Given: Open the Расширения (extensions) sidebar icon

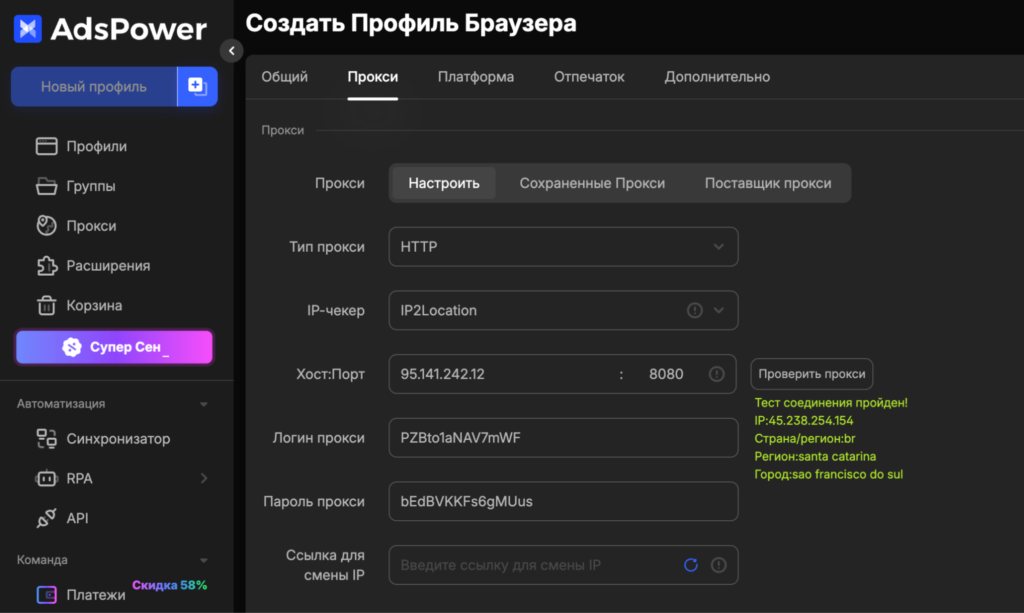Looking at the screenshot, I should (46, 265).
